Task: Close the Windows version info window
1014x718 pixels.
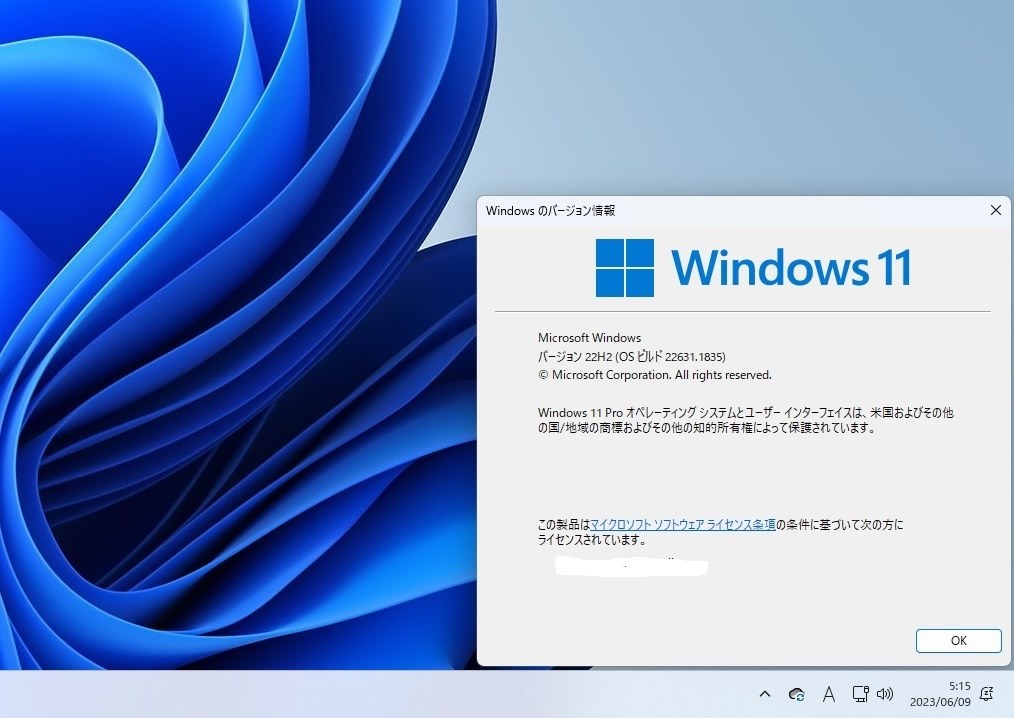Action: click(x=995, y=210)
